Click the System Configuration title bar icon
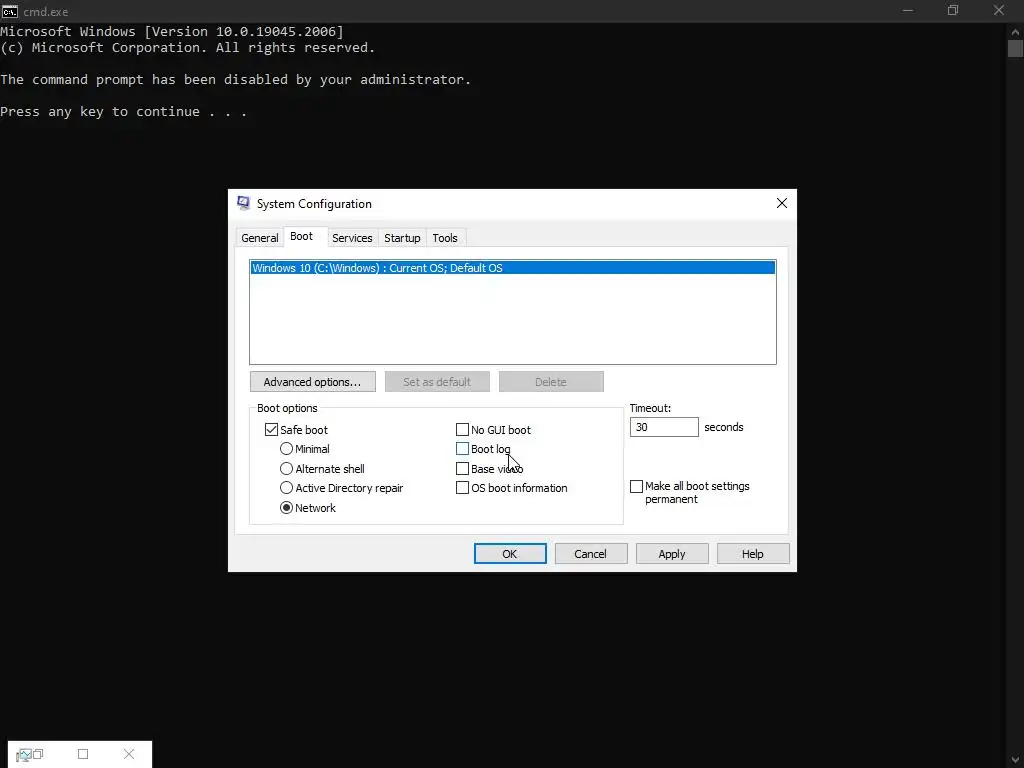Screen dimensions: 1024x768 click(244, 203)
